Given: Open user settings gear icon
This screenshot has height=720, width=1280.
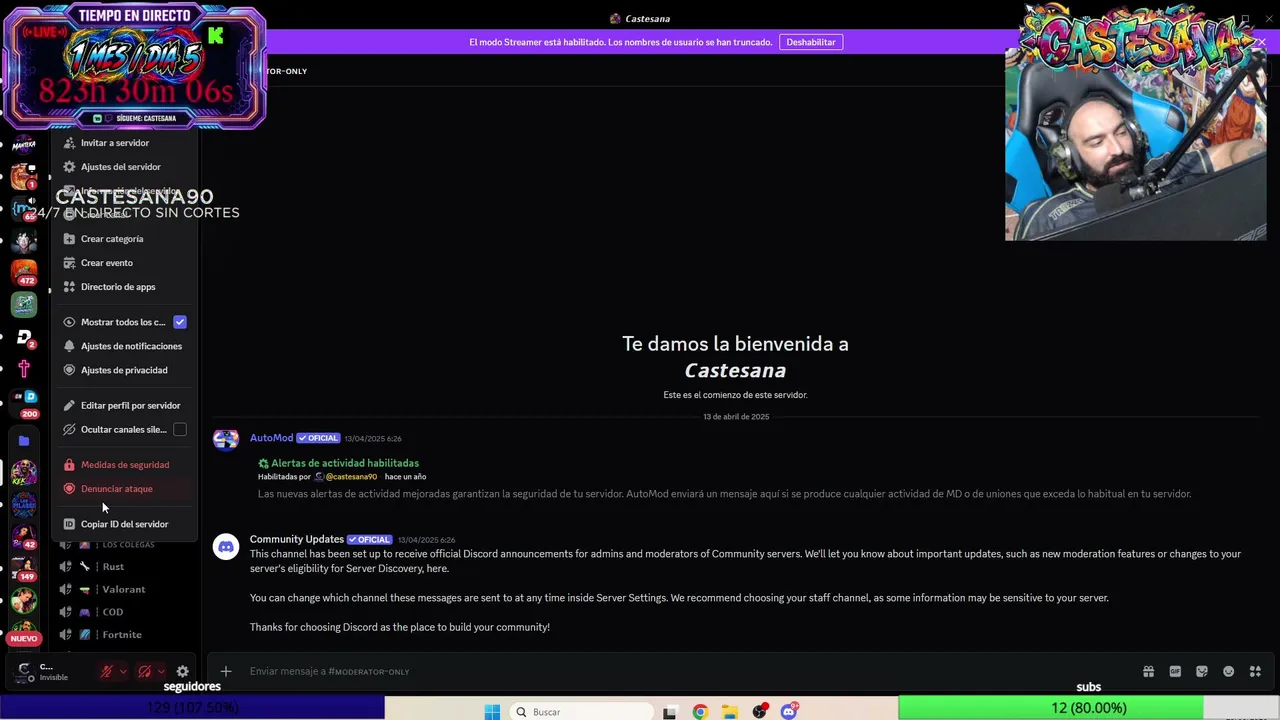Looking at the screenshot, I should pyautogui.click(x=182, y=672).
